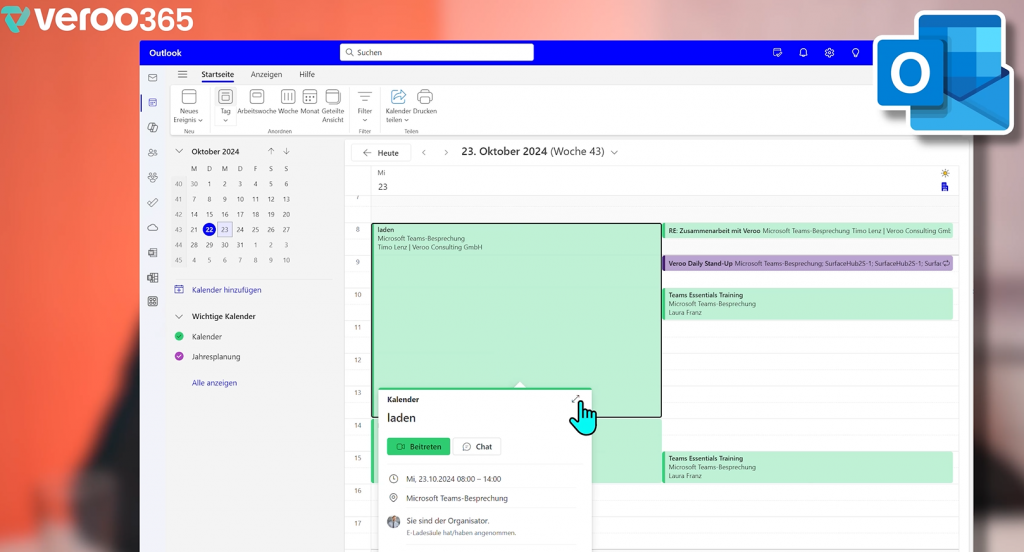1024x552 pixels.
Task: Go to next month with down arrow
Action: coord(287,151)
